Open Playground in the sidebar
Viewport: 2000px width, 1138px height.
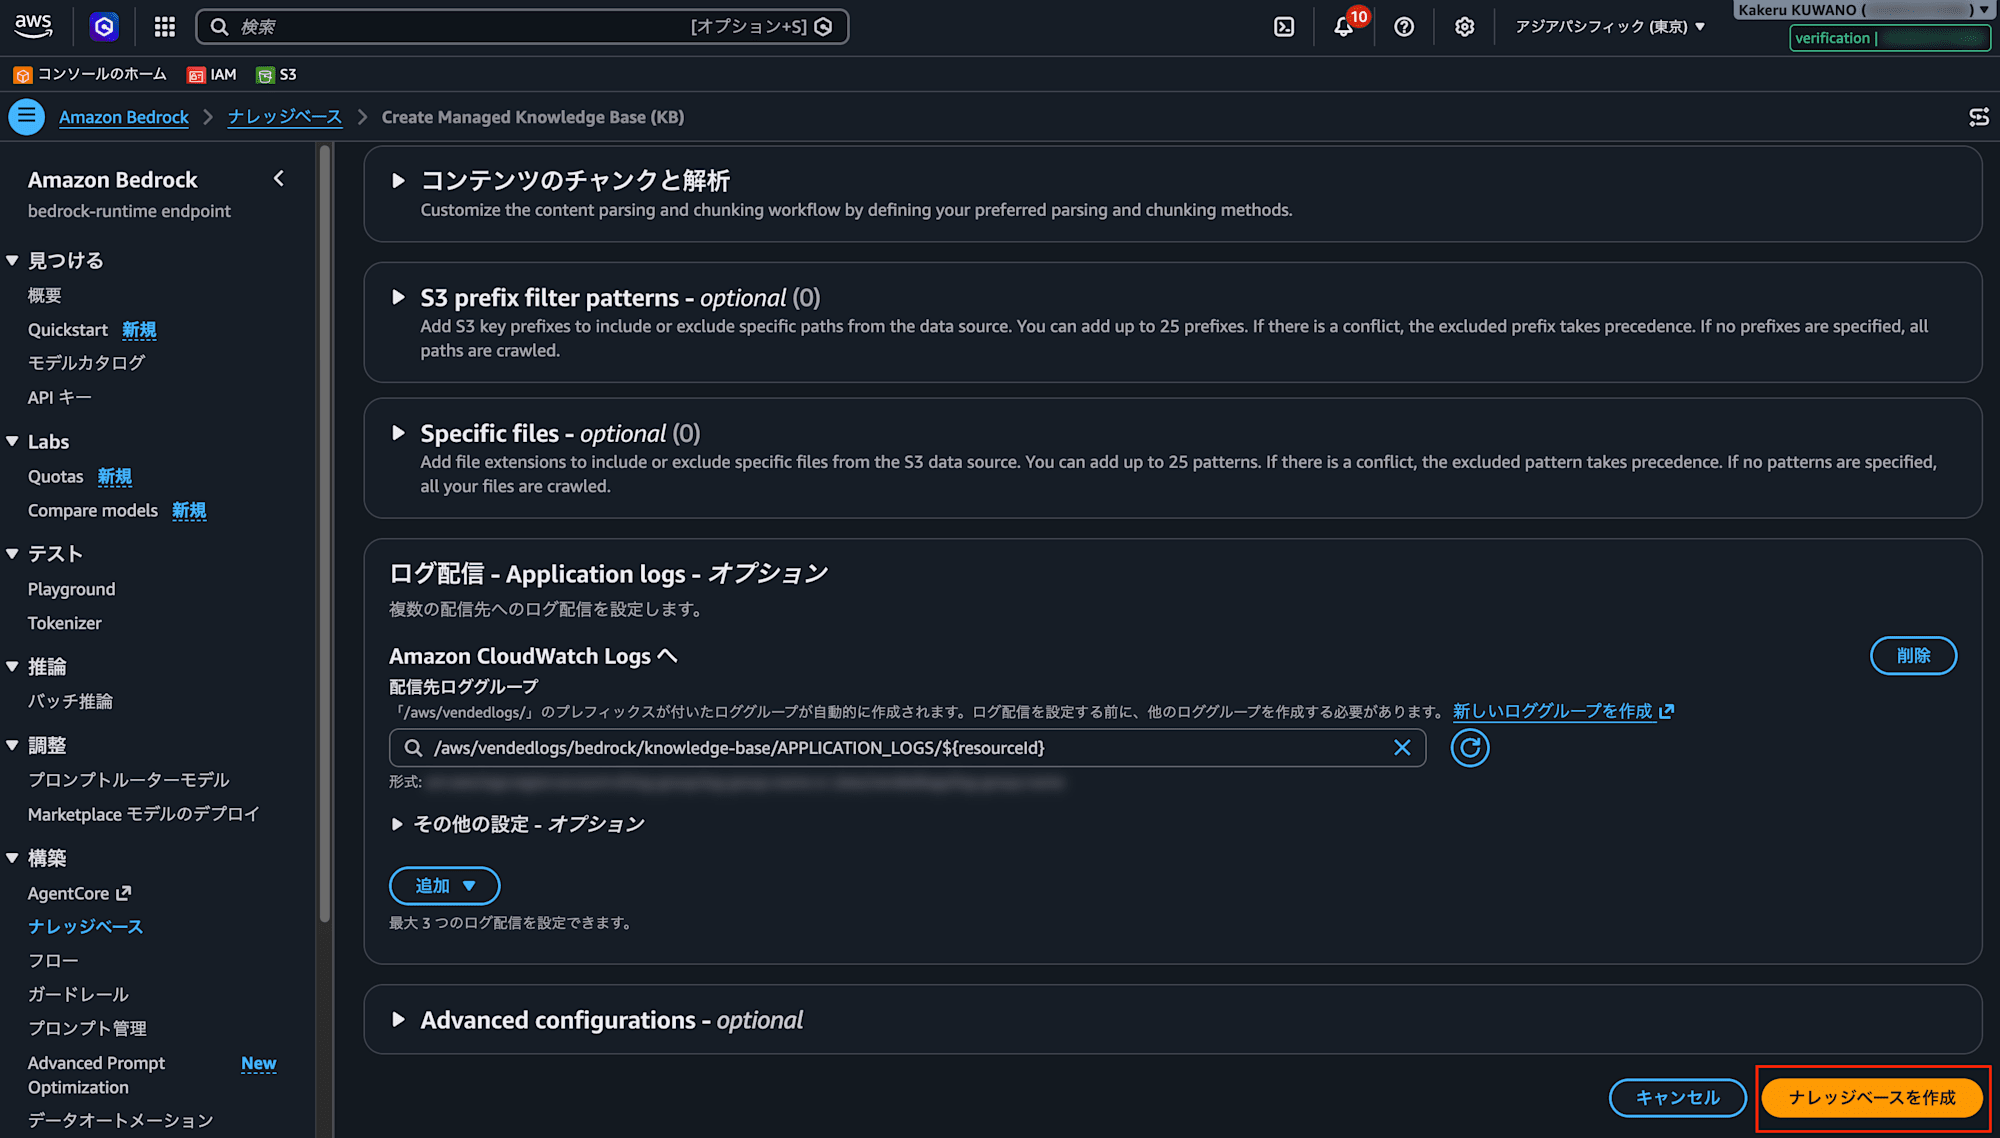[x=72, y=590]
